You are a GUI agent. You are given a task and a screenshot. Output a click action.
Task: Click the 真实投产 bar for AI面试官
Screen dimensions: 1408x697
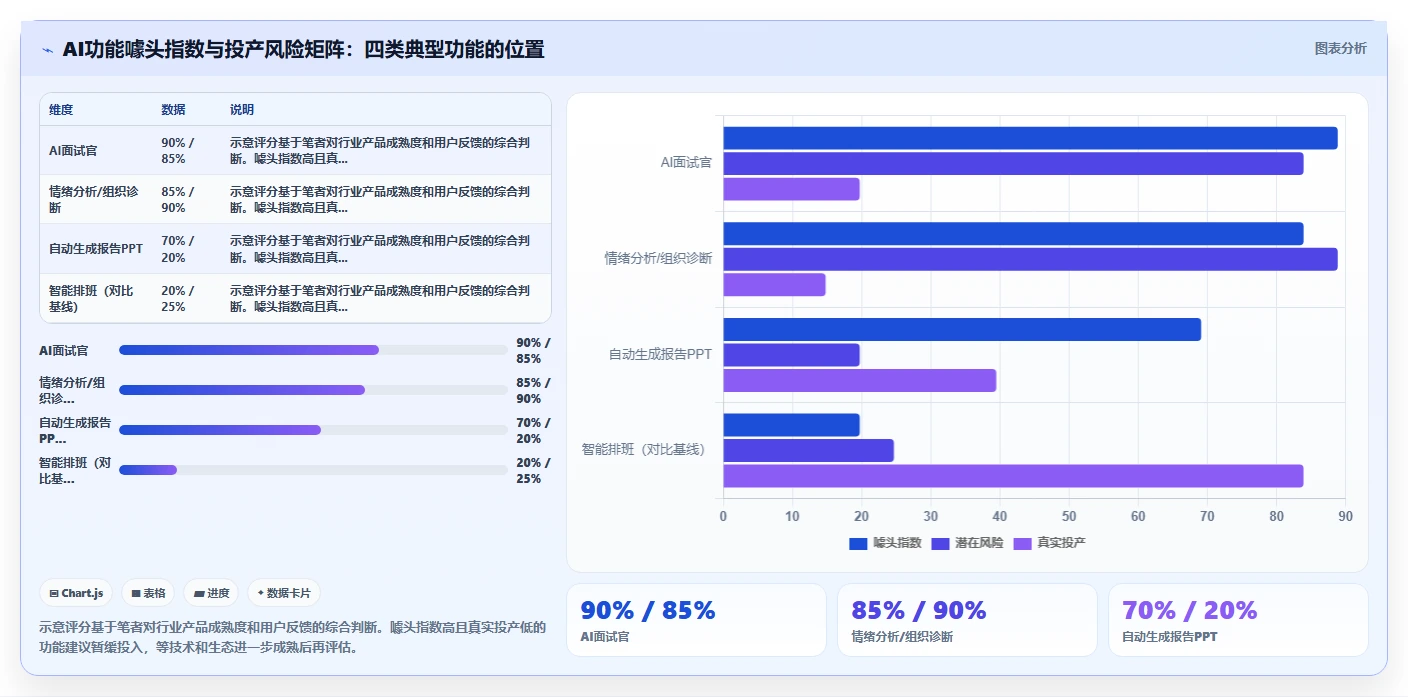tap(791, 189)
